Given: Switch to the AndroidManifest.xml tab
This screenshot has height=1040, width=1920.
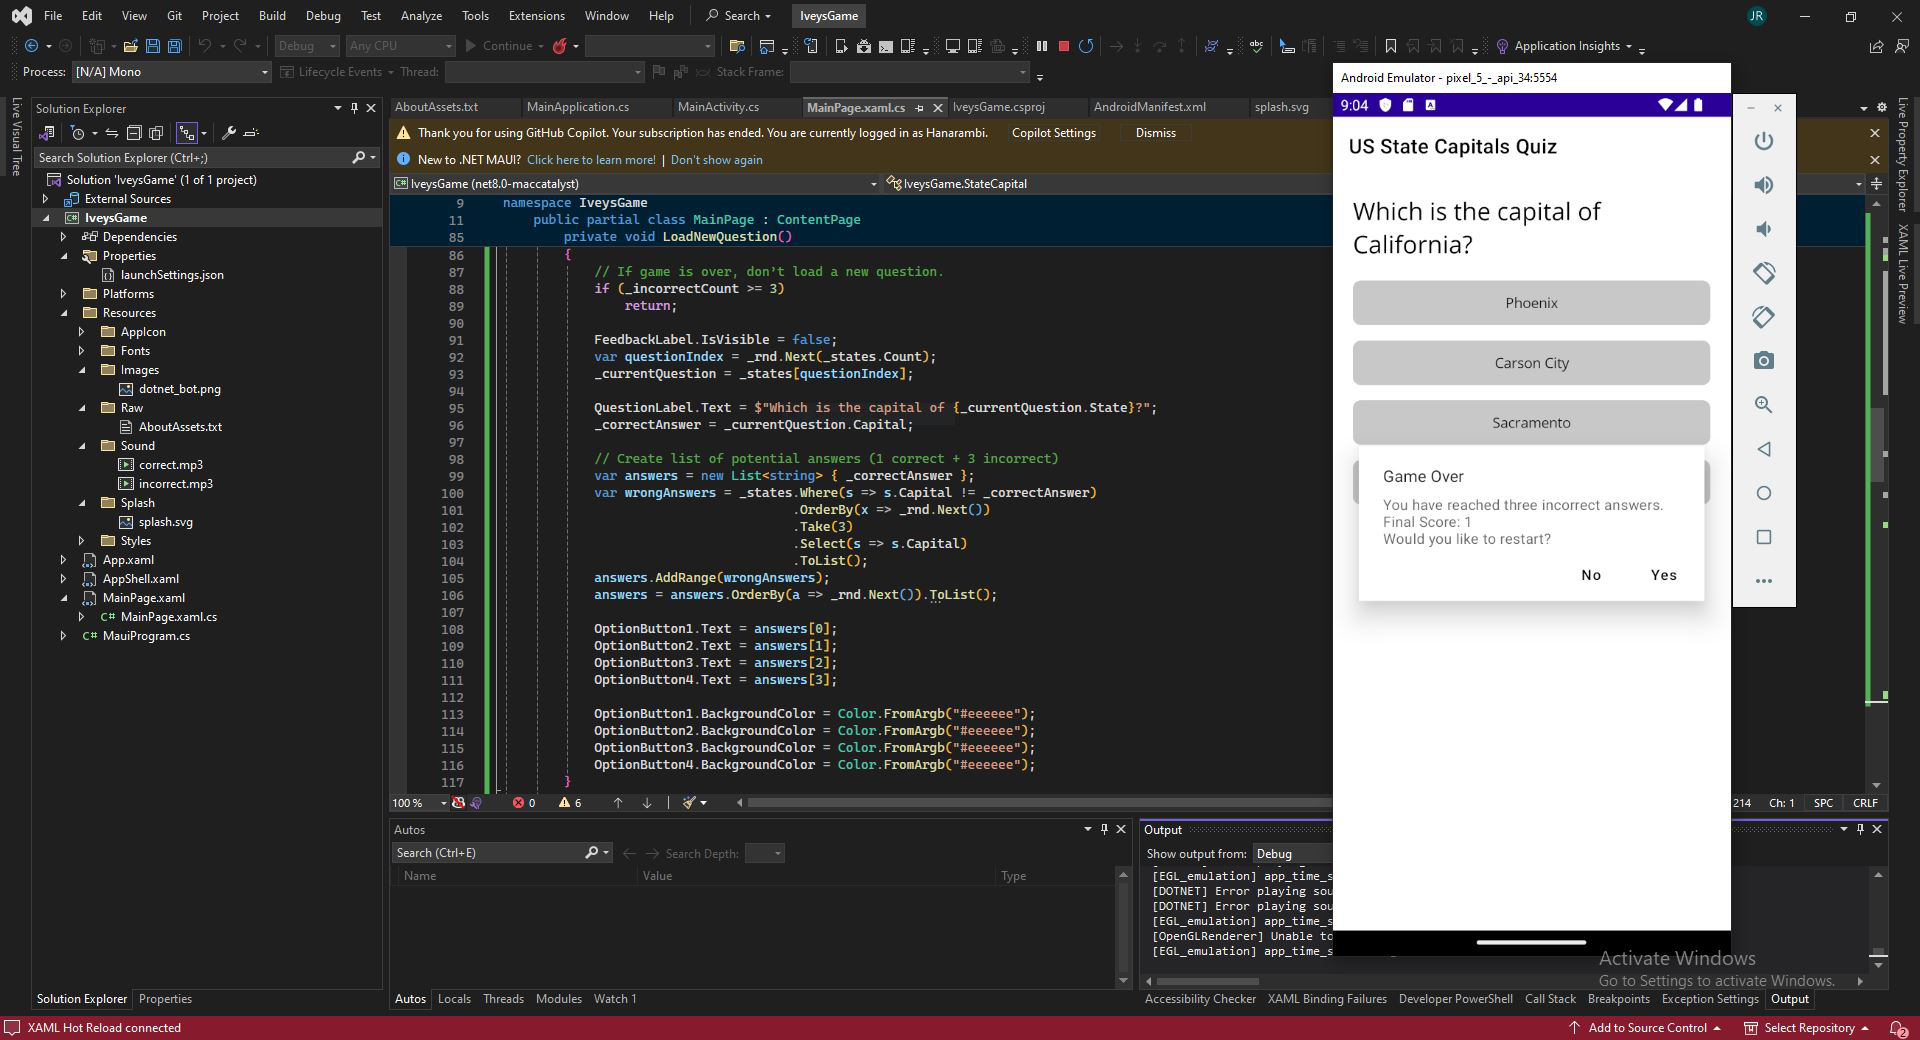Looking at the screenshot, I should coord(1149,107).
